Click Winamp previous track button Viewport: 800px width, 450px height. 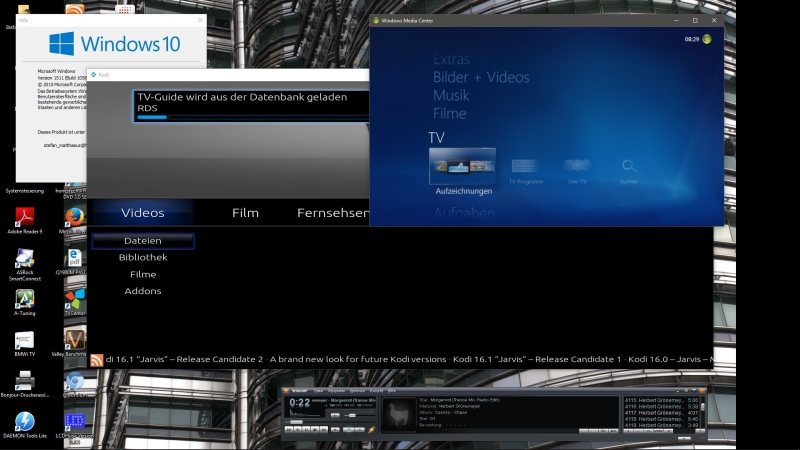(289, 429)
